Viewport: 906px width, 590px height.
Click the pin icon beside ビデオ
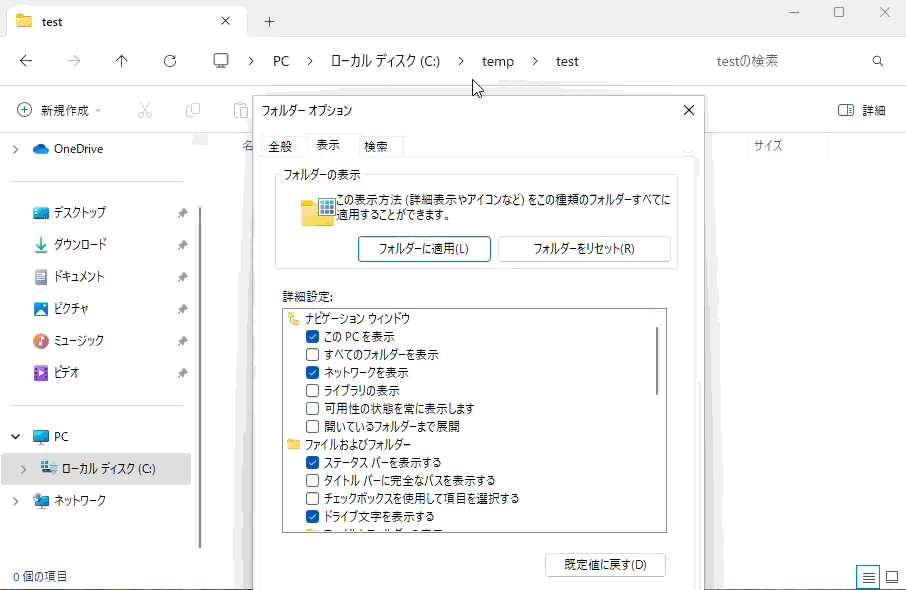(x=183, y=373)
